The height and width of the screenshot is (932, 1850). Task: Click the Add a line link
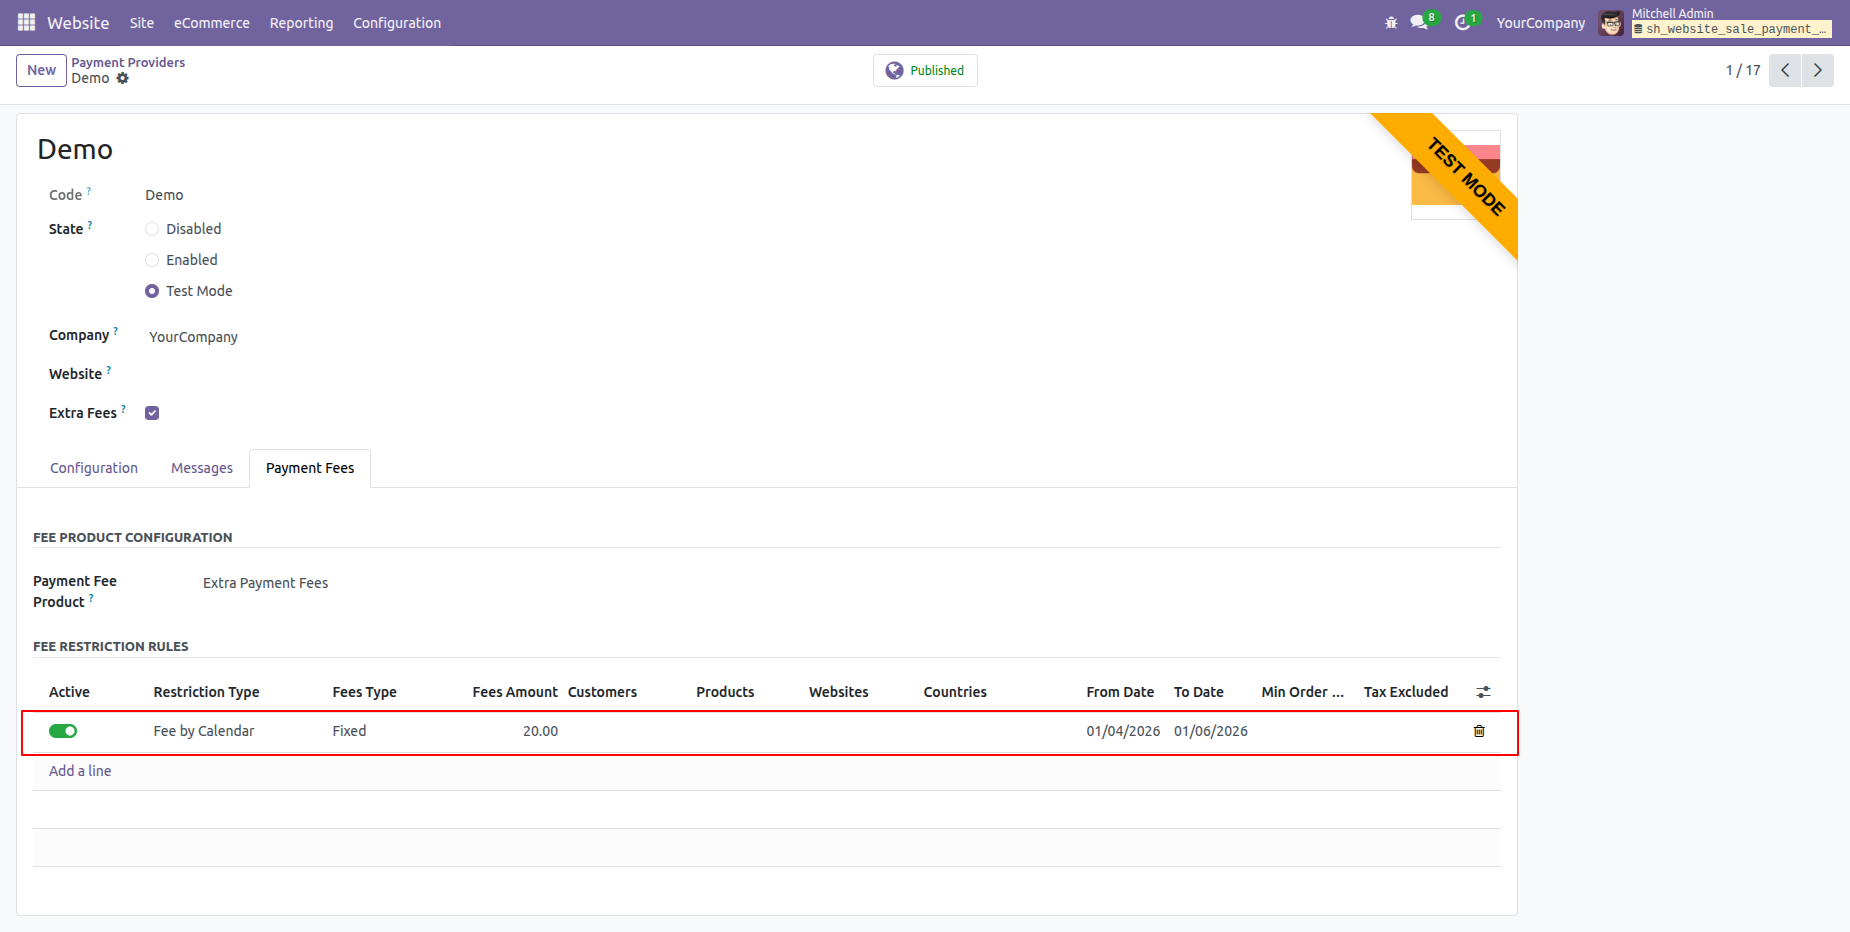[x=80, y=771]
